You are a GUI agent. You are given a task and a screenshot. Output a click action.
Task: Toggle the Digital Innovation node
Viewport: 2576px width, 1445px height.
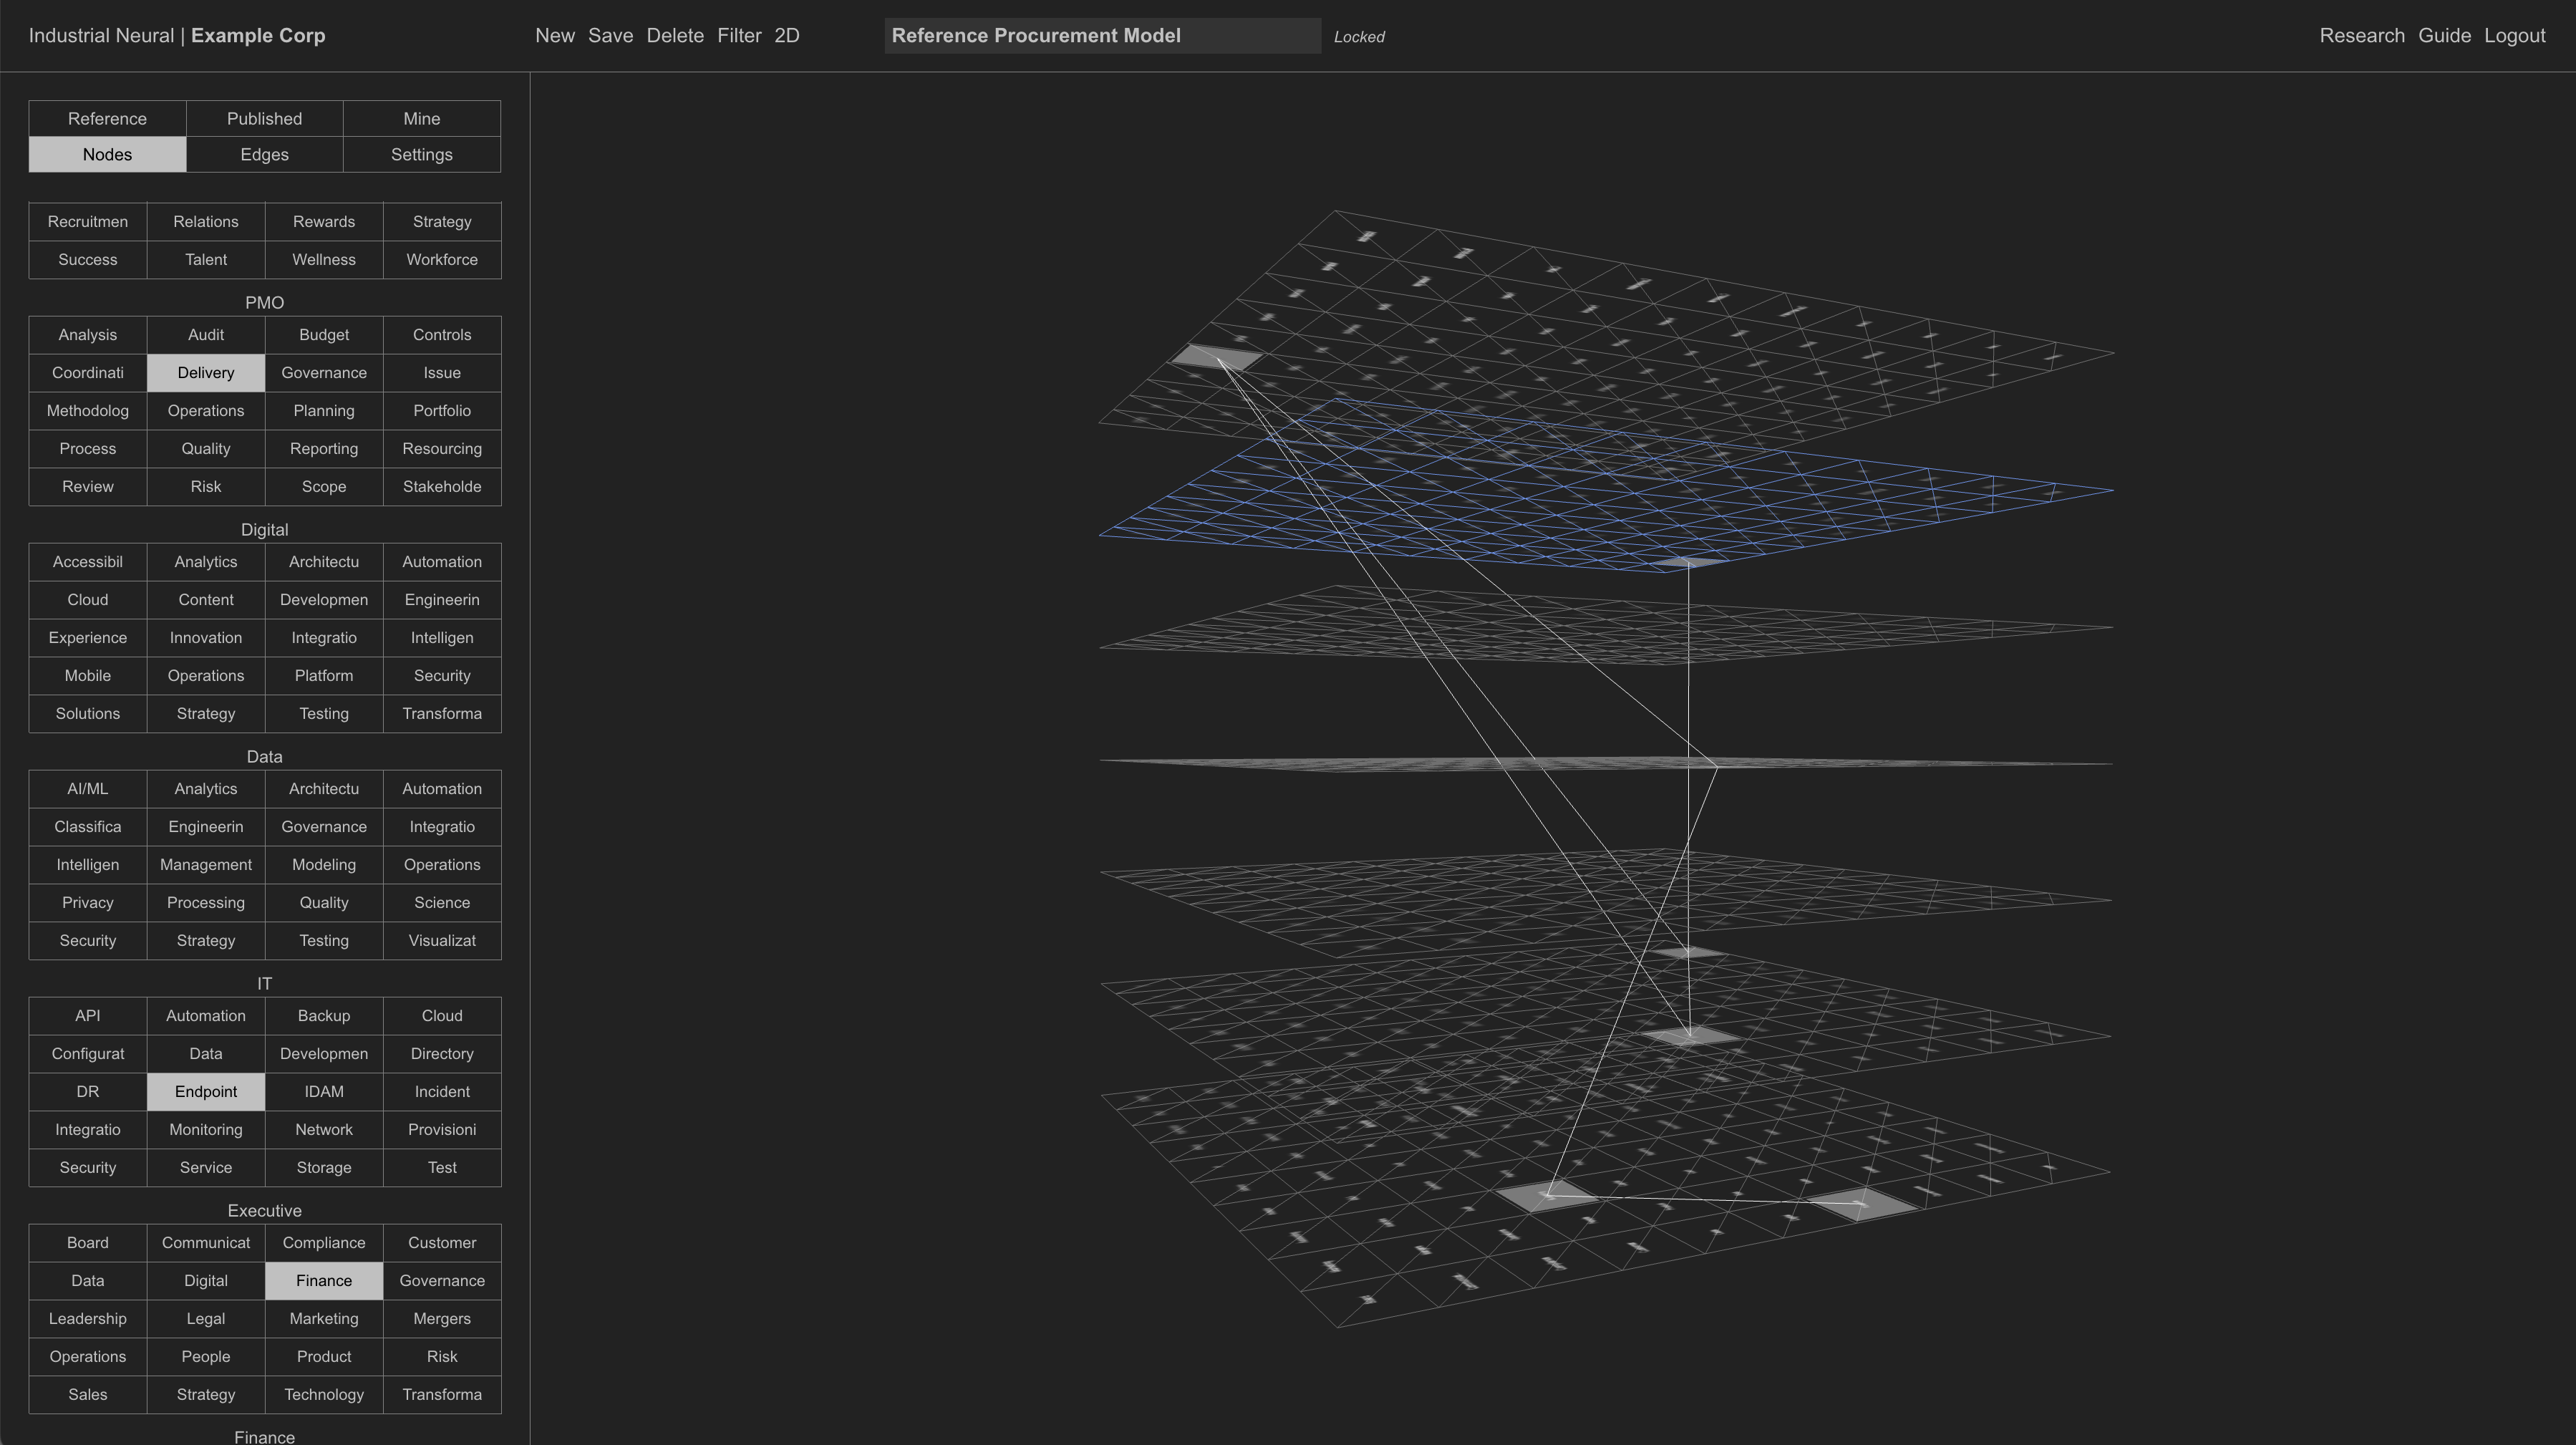(206, 638)
